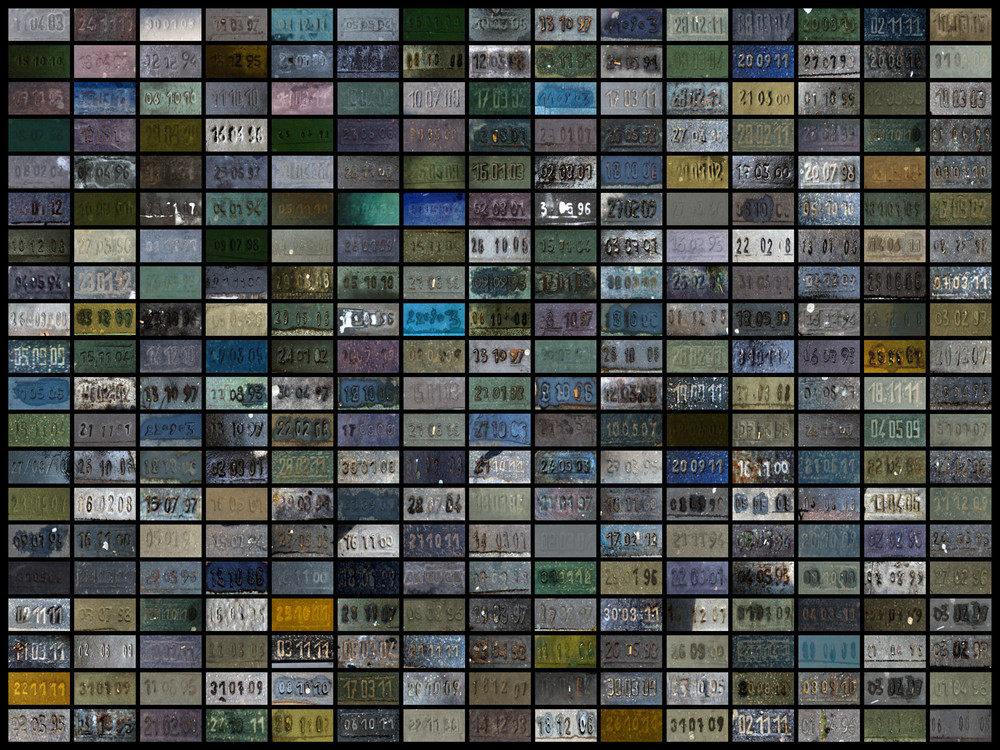The image size is (1000, 750).
Task: Choose the gray-green 04 05 09 thumbnail
Action: pos(895,431)
